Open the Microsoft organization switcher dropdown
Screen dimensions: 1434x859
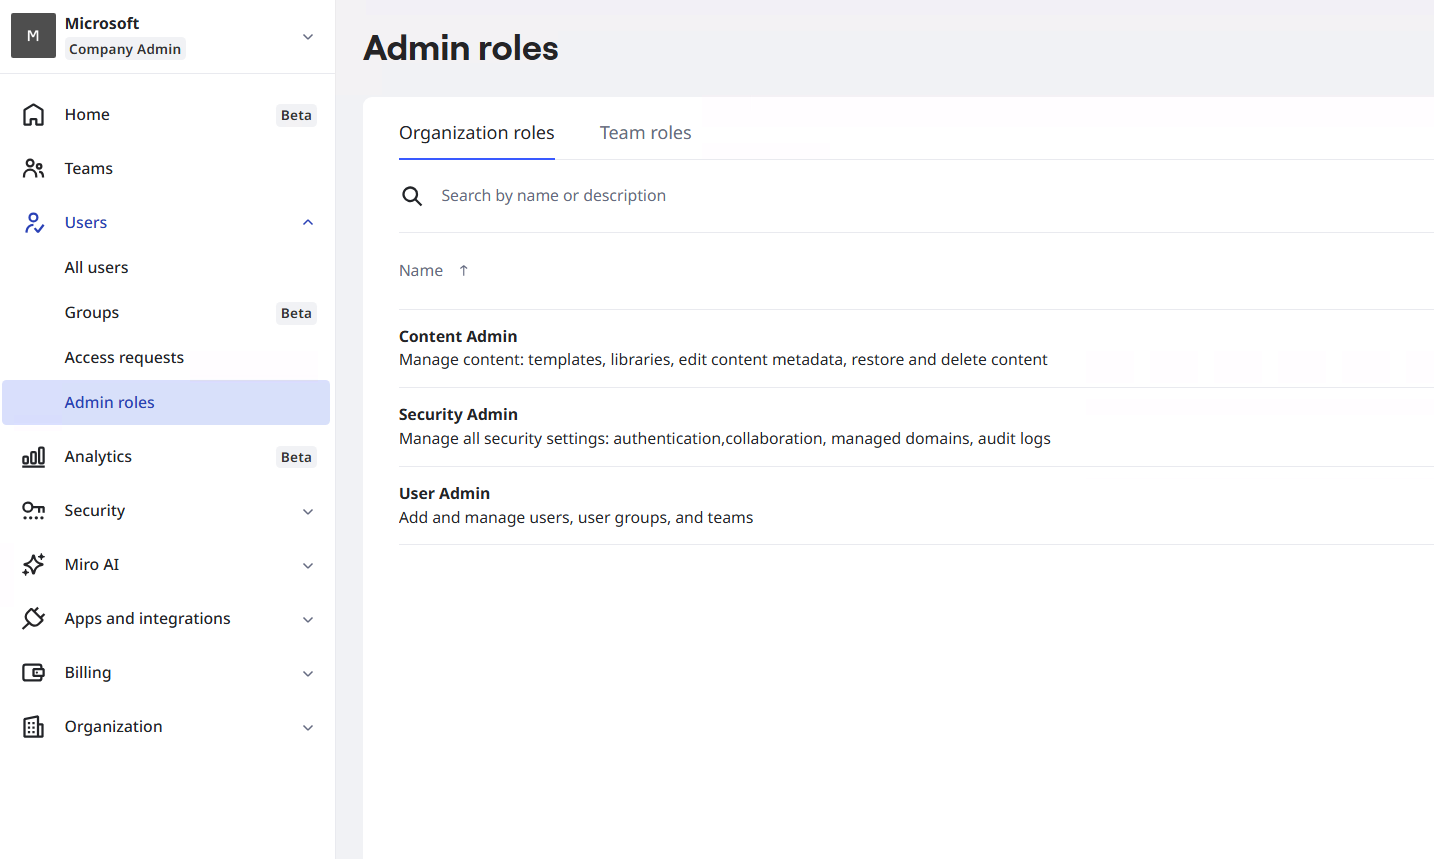pyautogui.click(x=308, y=37)
